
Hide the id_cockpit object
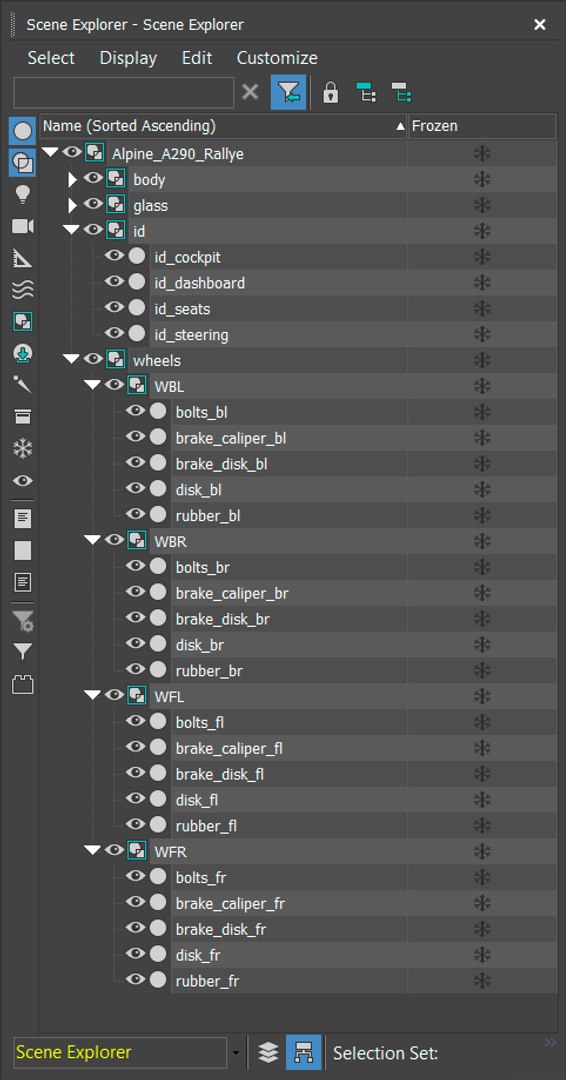click(114, 256)
